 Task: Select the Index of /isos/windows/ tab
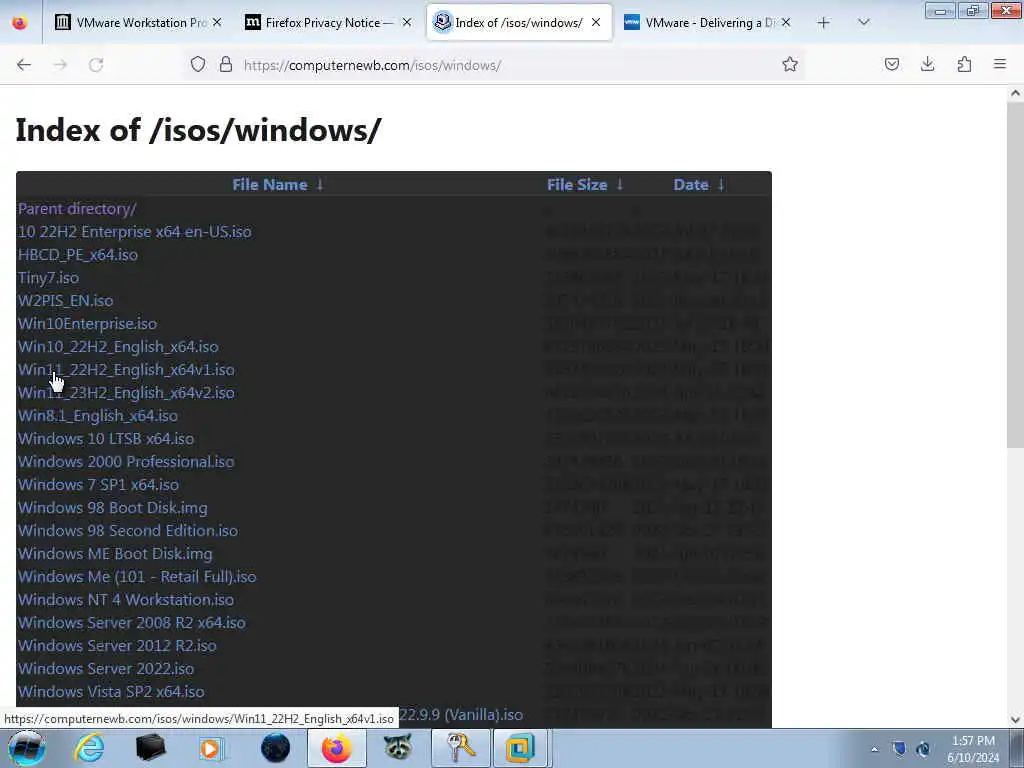pos(519,23)
